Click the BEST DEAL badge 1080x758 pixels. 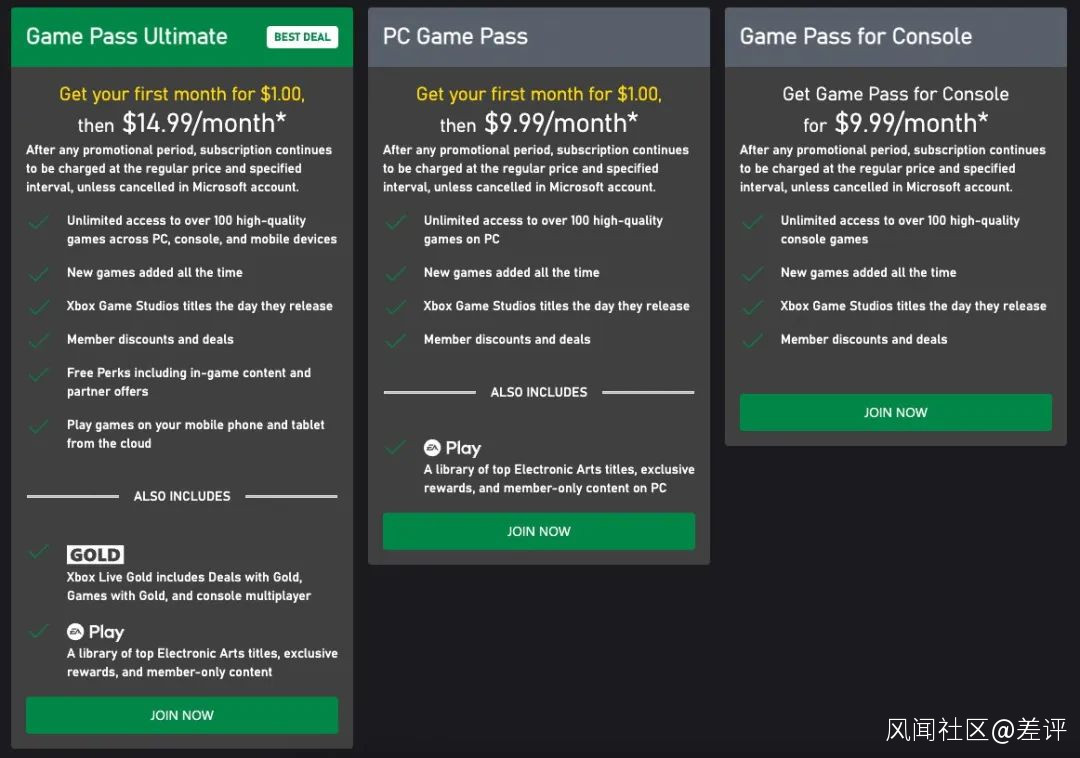(x=302, y=37)
